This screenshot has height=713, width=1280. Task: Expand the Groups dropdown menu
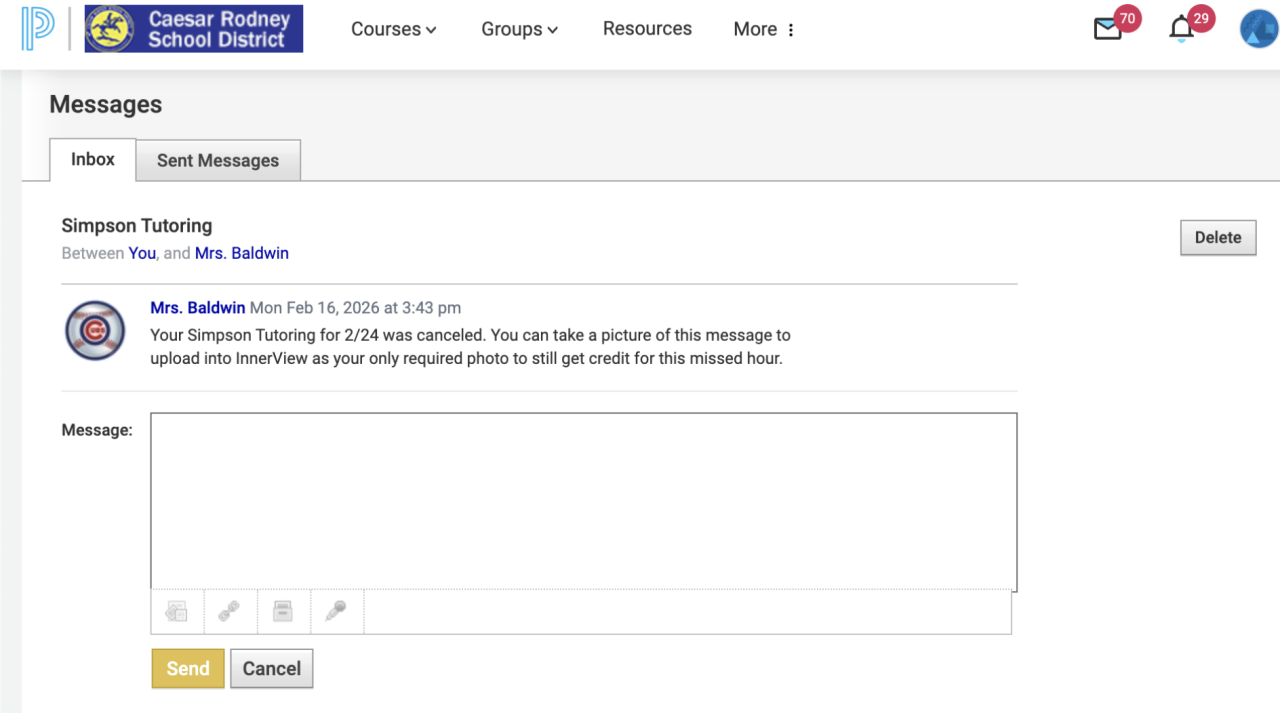[519, 29]
